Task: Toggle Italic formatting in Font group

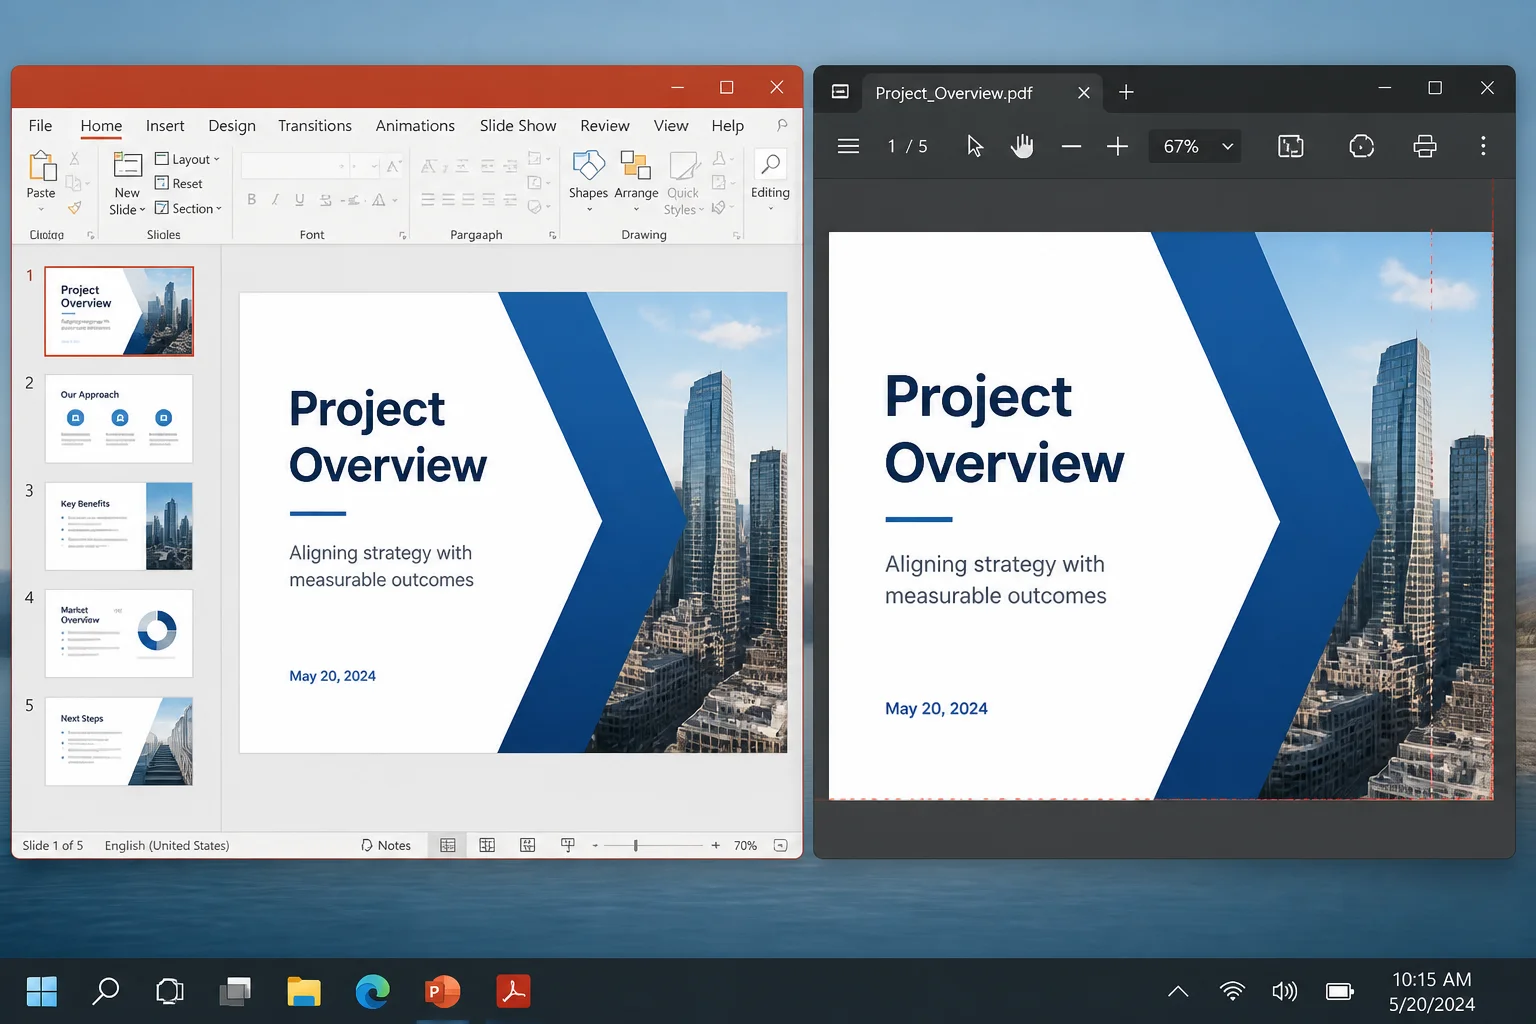Action: click(275, 199)
